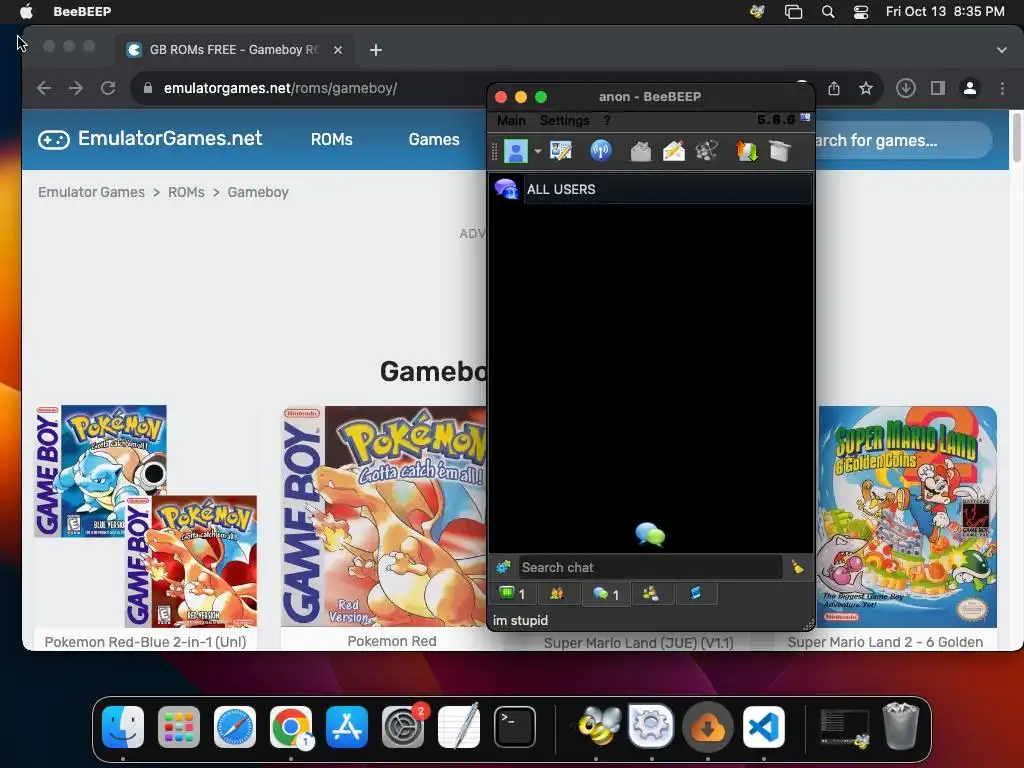1024x768 pixels.
Task: Click the browser address bar URL
Action: point(280,88)
